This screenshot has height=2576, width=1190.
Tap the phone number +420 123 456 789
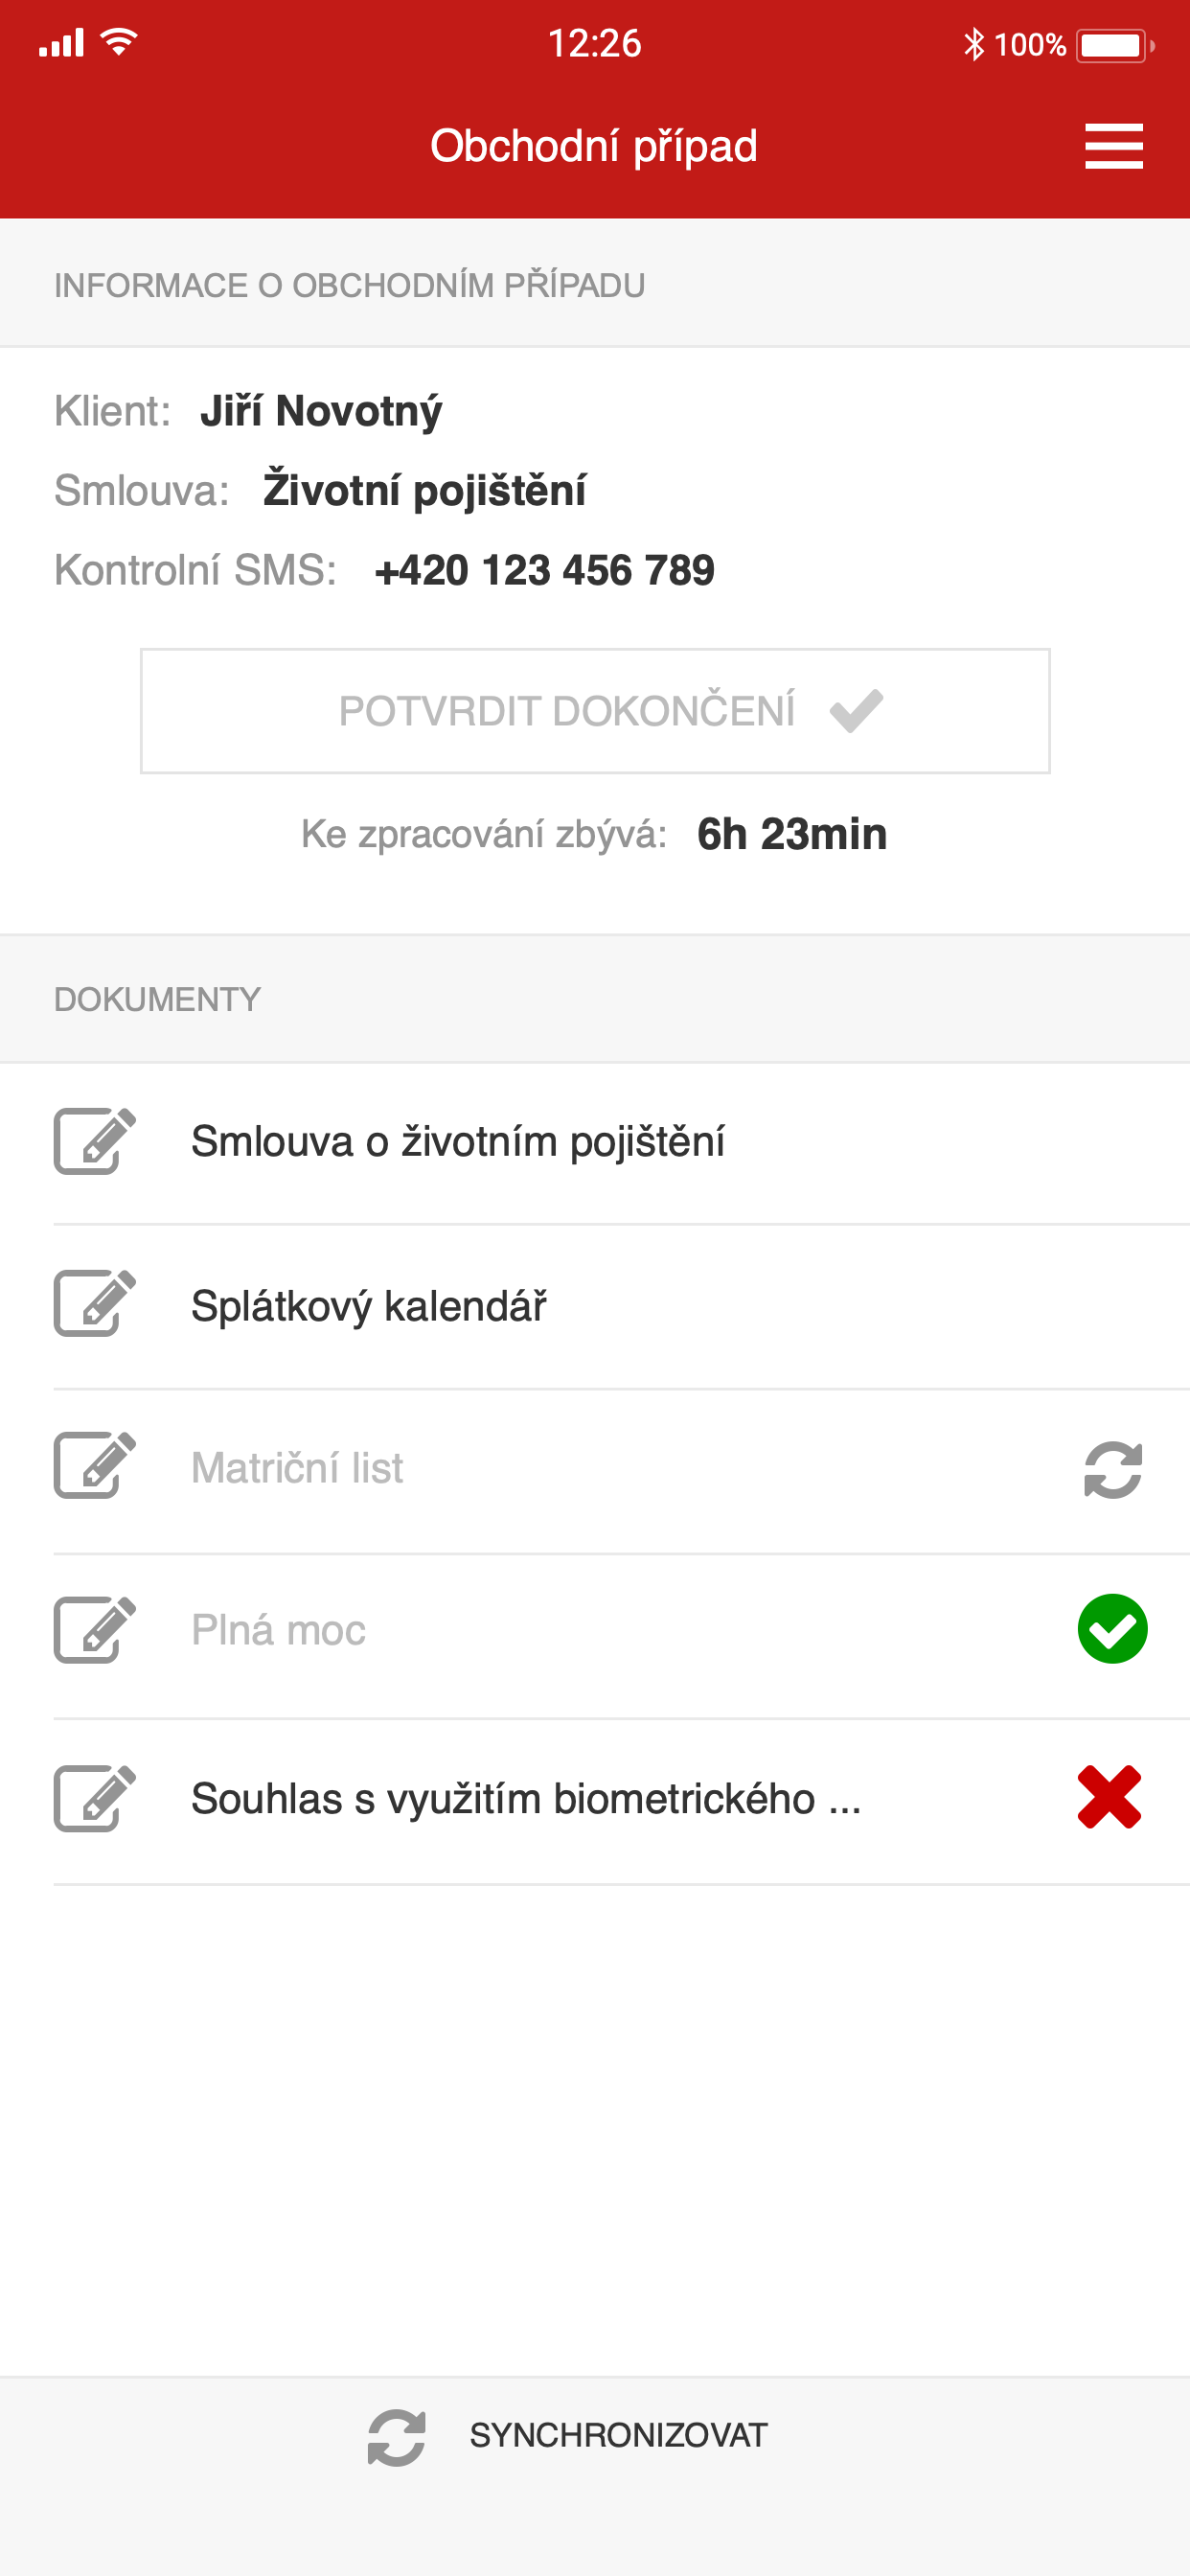point(544,569)
